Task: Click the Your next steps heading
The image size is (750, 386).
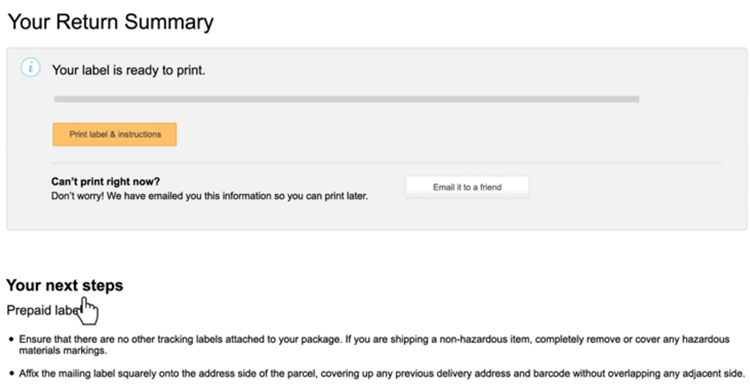Action: coord(65,285)
